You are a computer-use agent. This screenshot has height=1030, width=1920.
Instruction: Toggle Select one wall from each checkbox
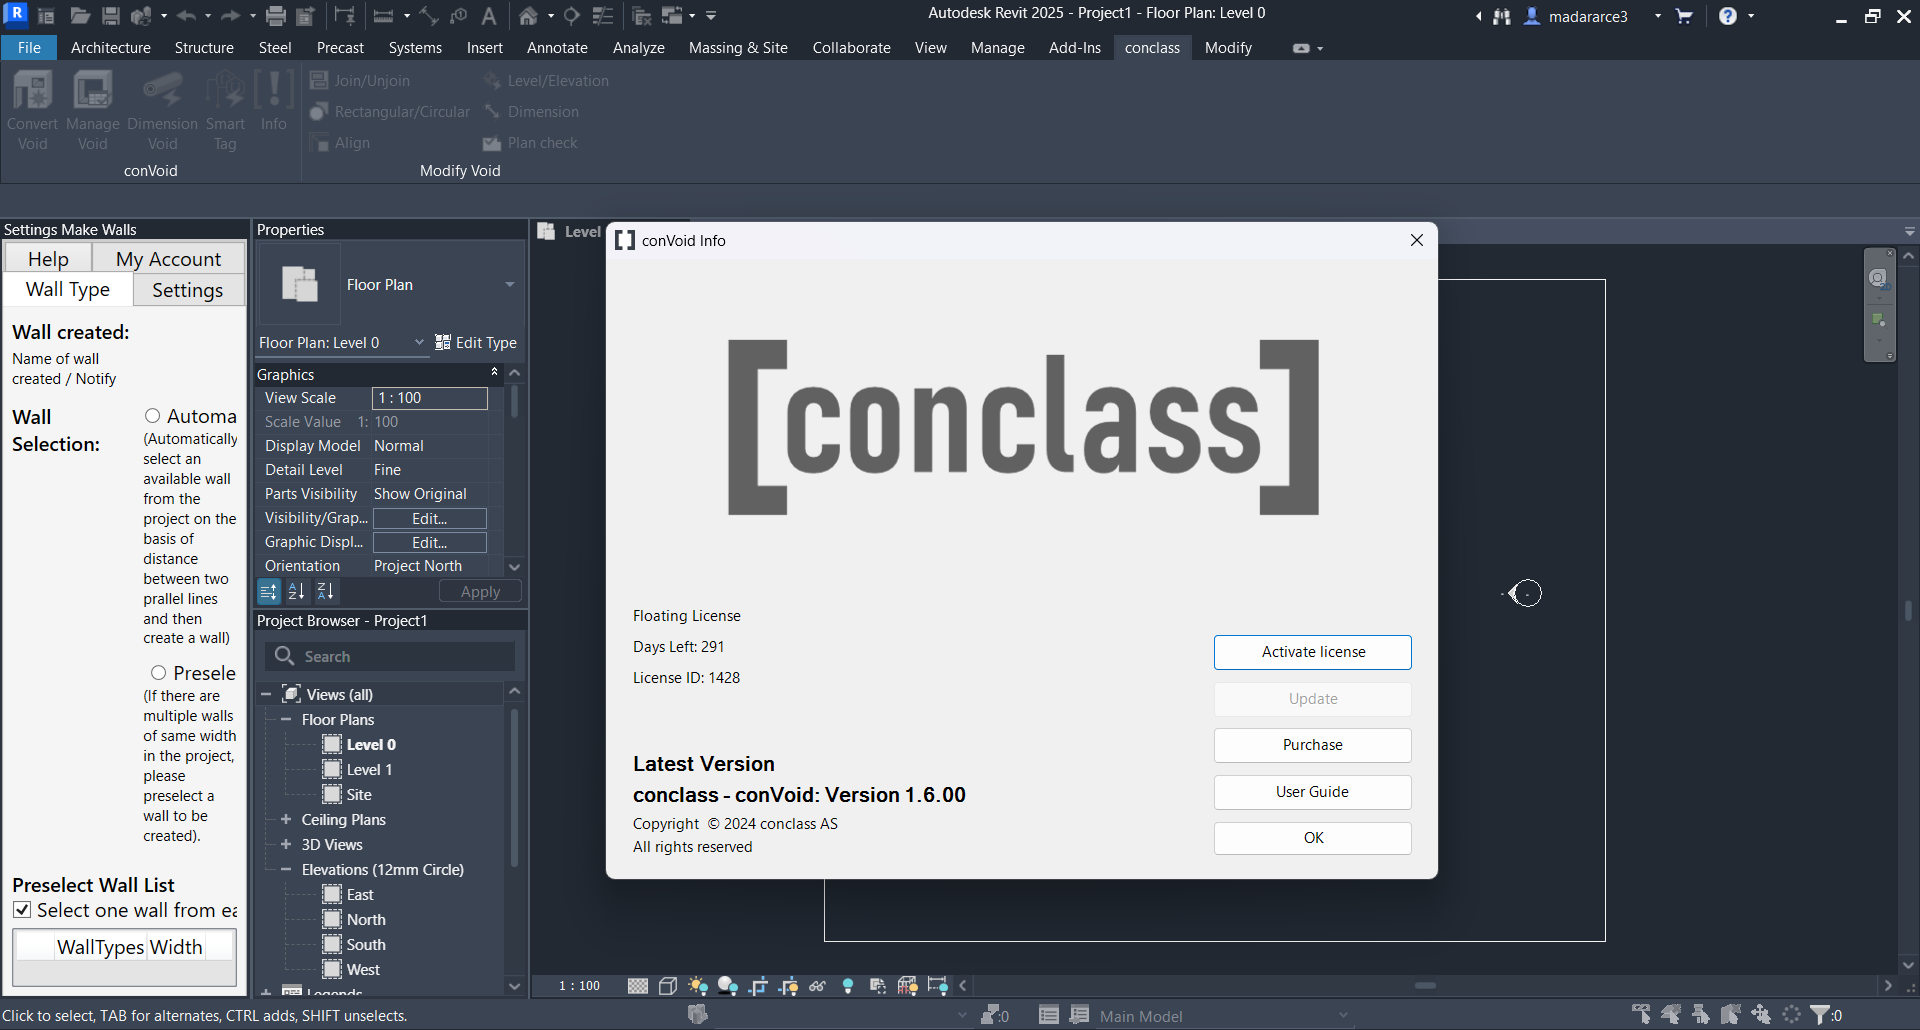[22, 910]
